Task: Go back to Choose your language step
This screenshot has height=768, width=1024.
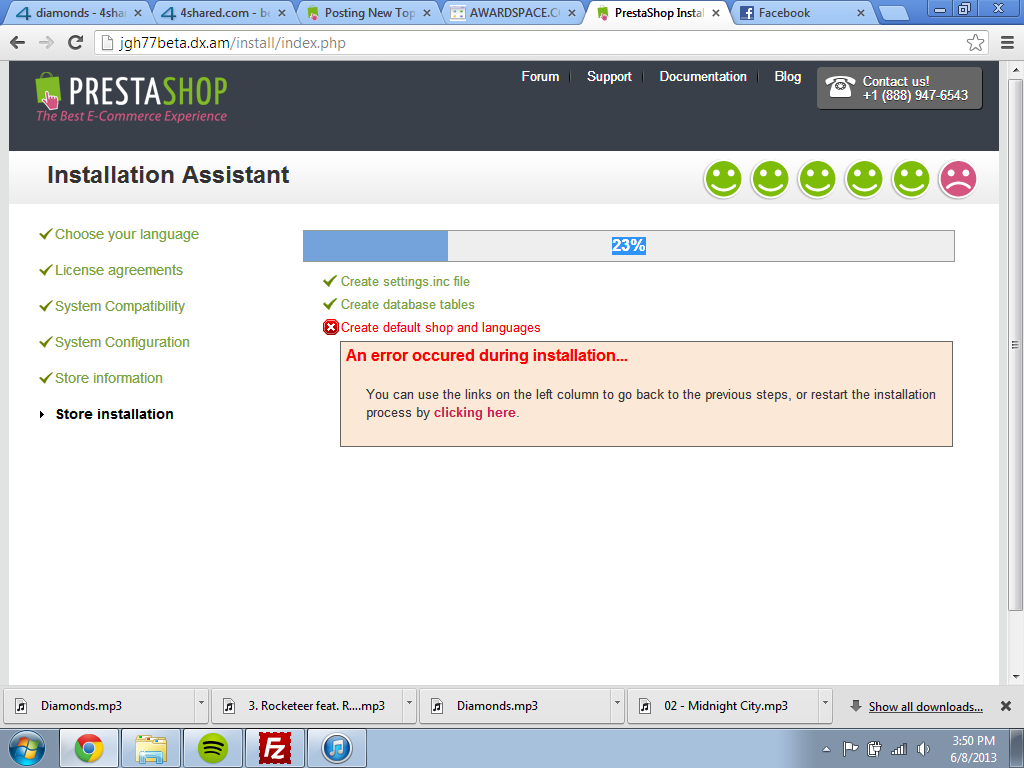Action: click(127, 234)
